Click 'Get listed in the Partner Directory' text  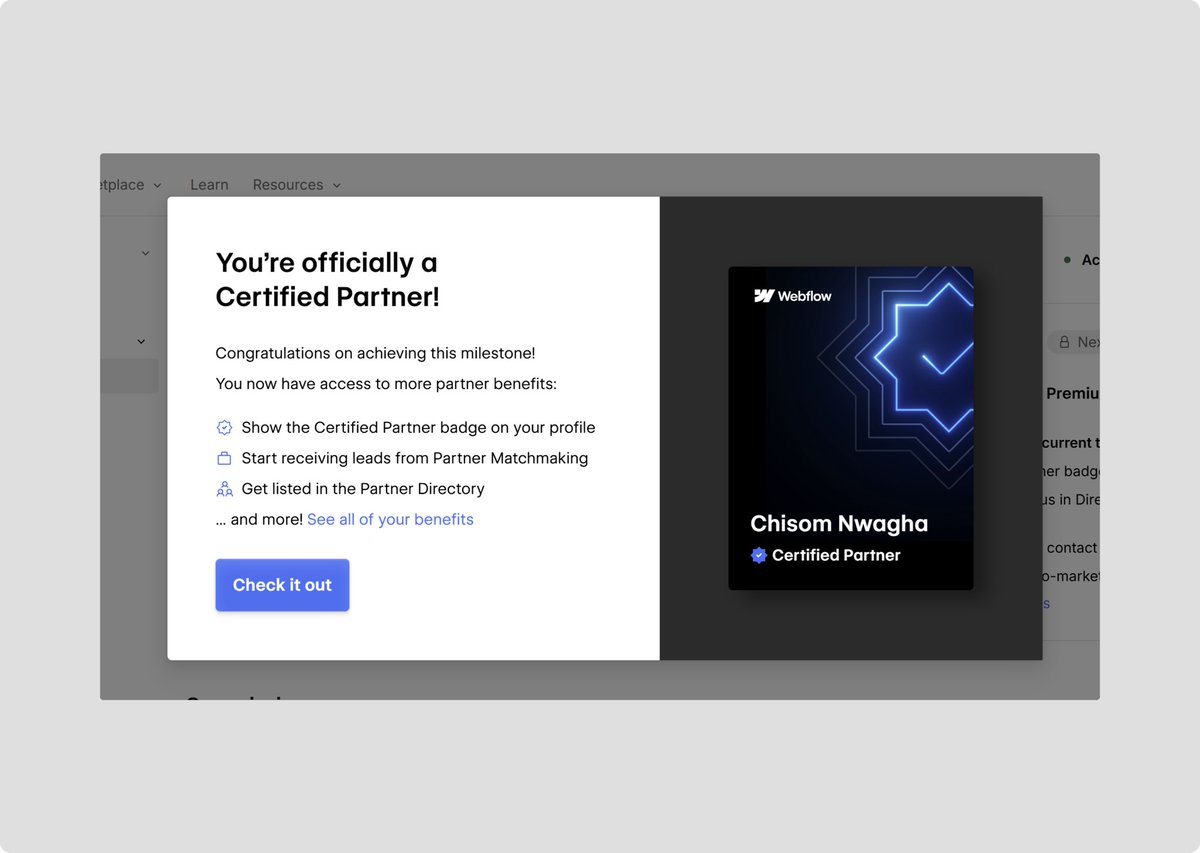coord(363,489)
